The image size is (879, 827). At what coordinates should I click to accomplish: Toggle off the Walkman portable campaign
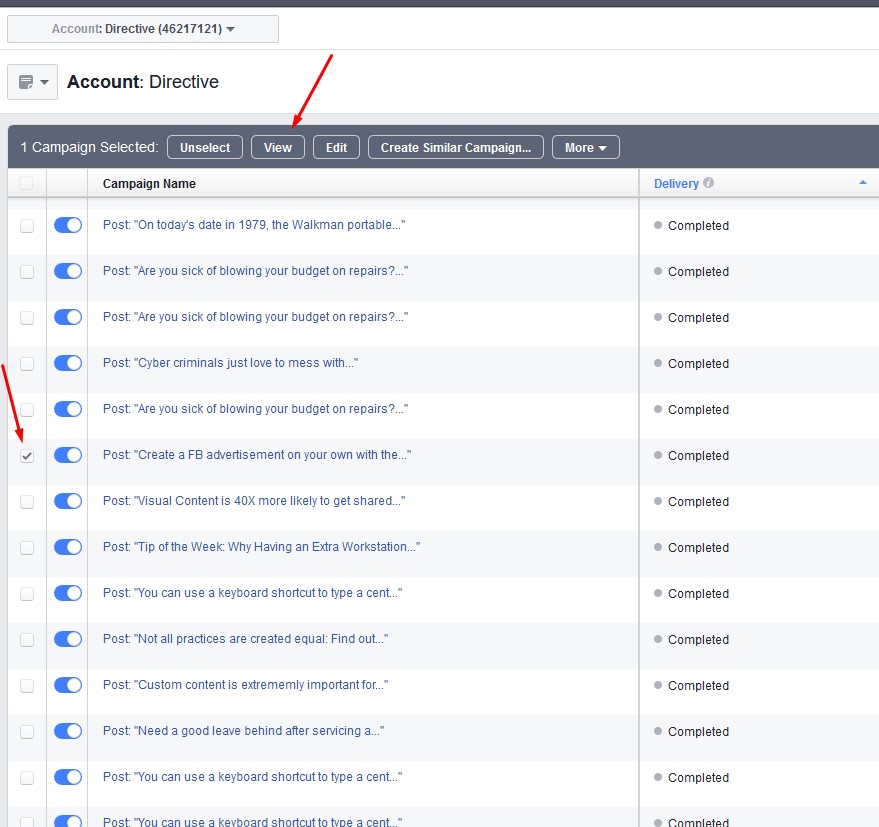click(68, 225)
